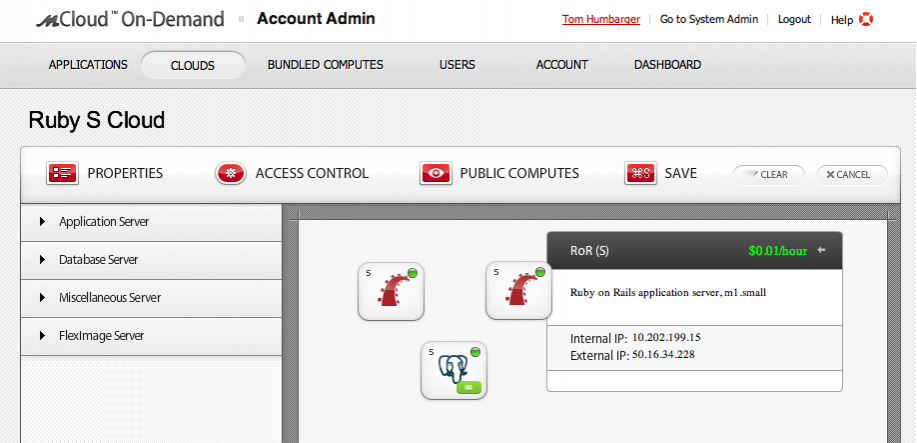Open the Applications tab

[88, 65]
